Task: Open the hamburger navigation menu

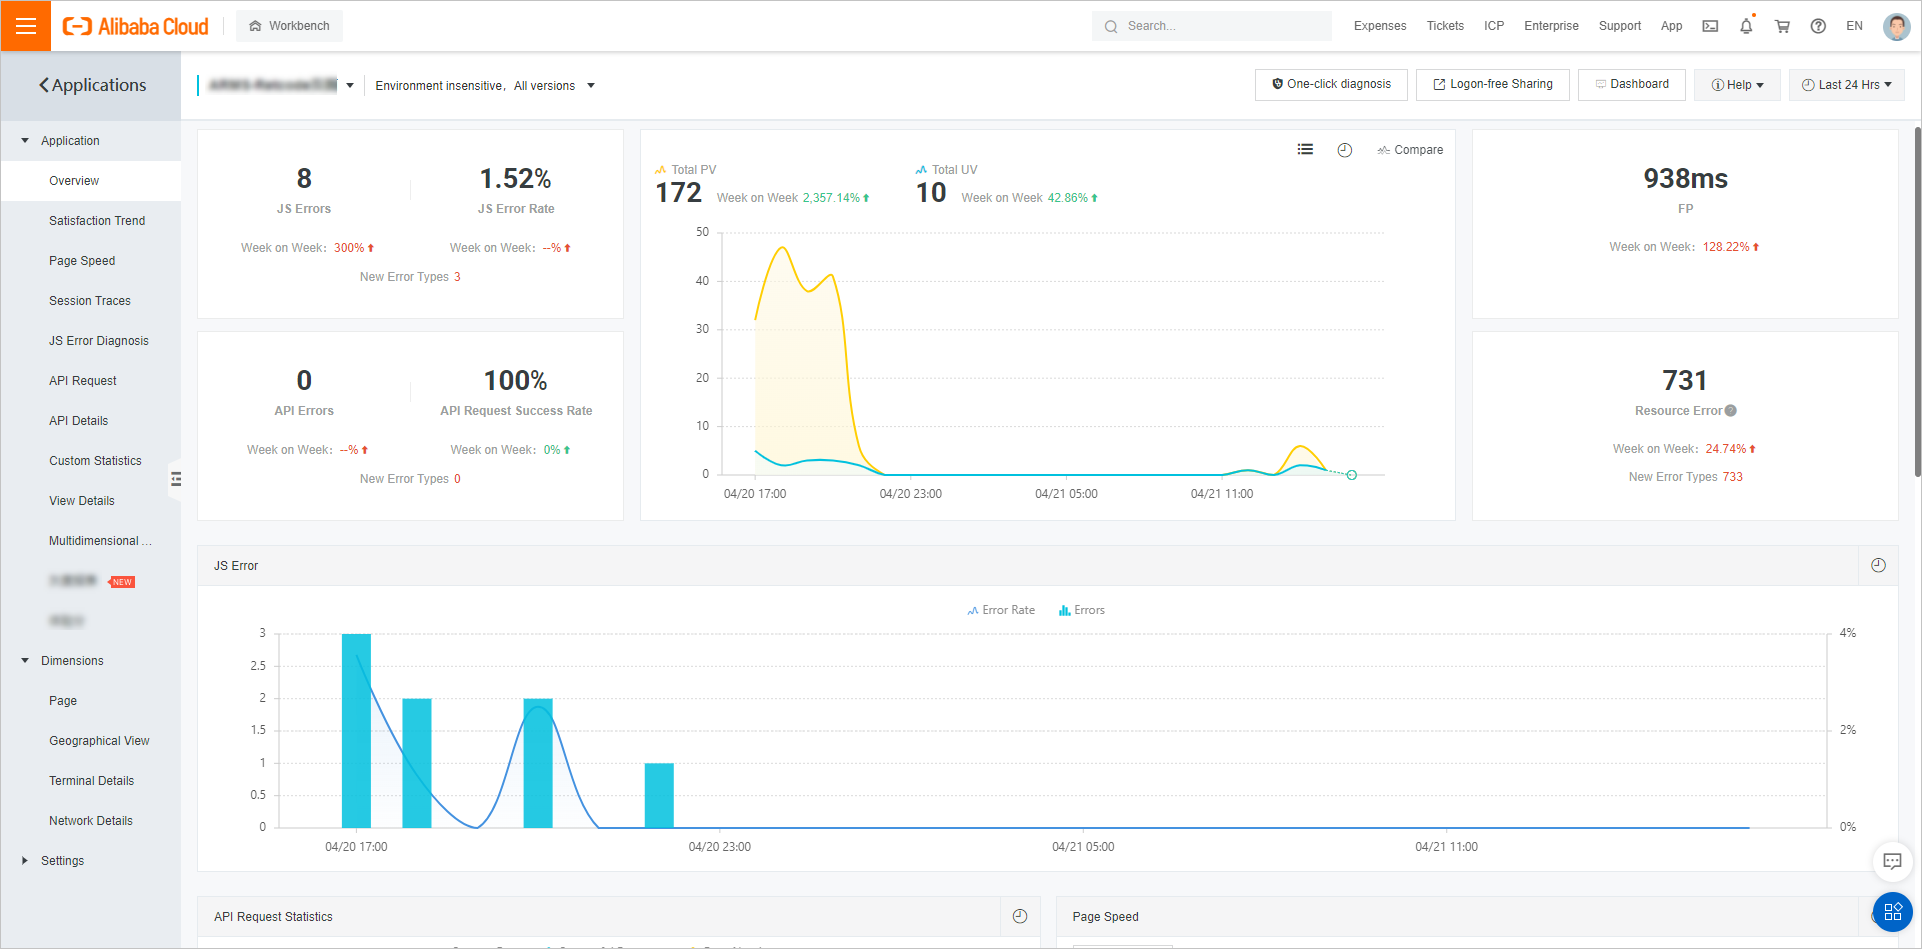Action: click(x=25, y=26)
